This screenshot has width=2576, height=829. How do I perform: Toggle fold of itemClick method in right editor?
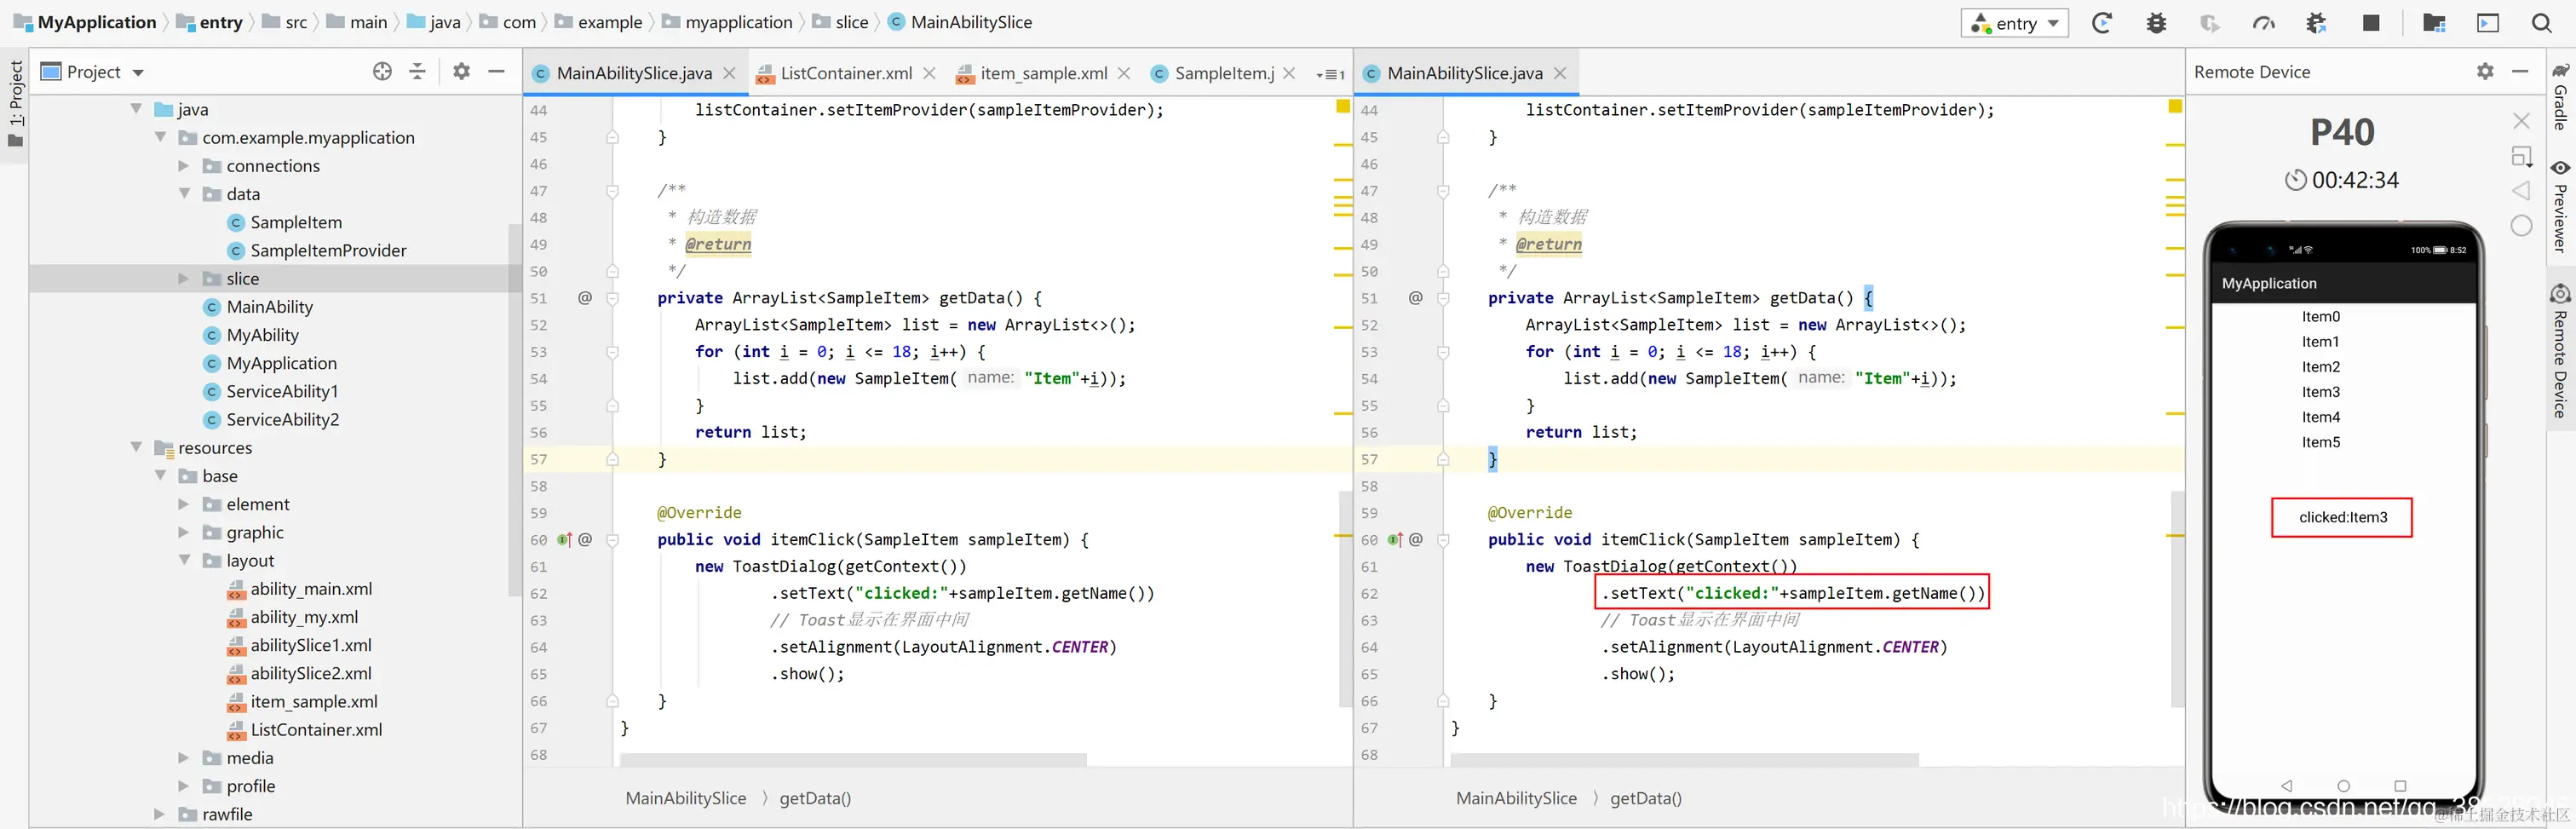1443,540
